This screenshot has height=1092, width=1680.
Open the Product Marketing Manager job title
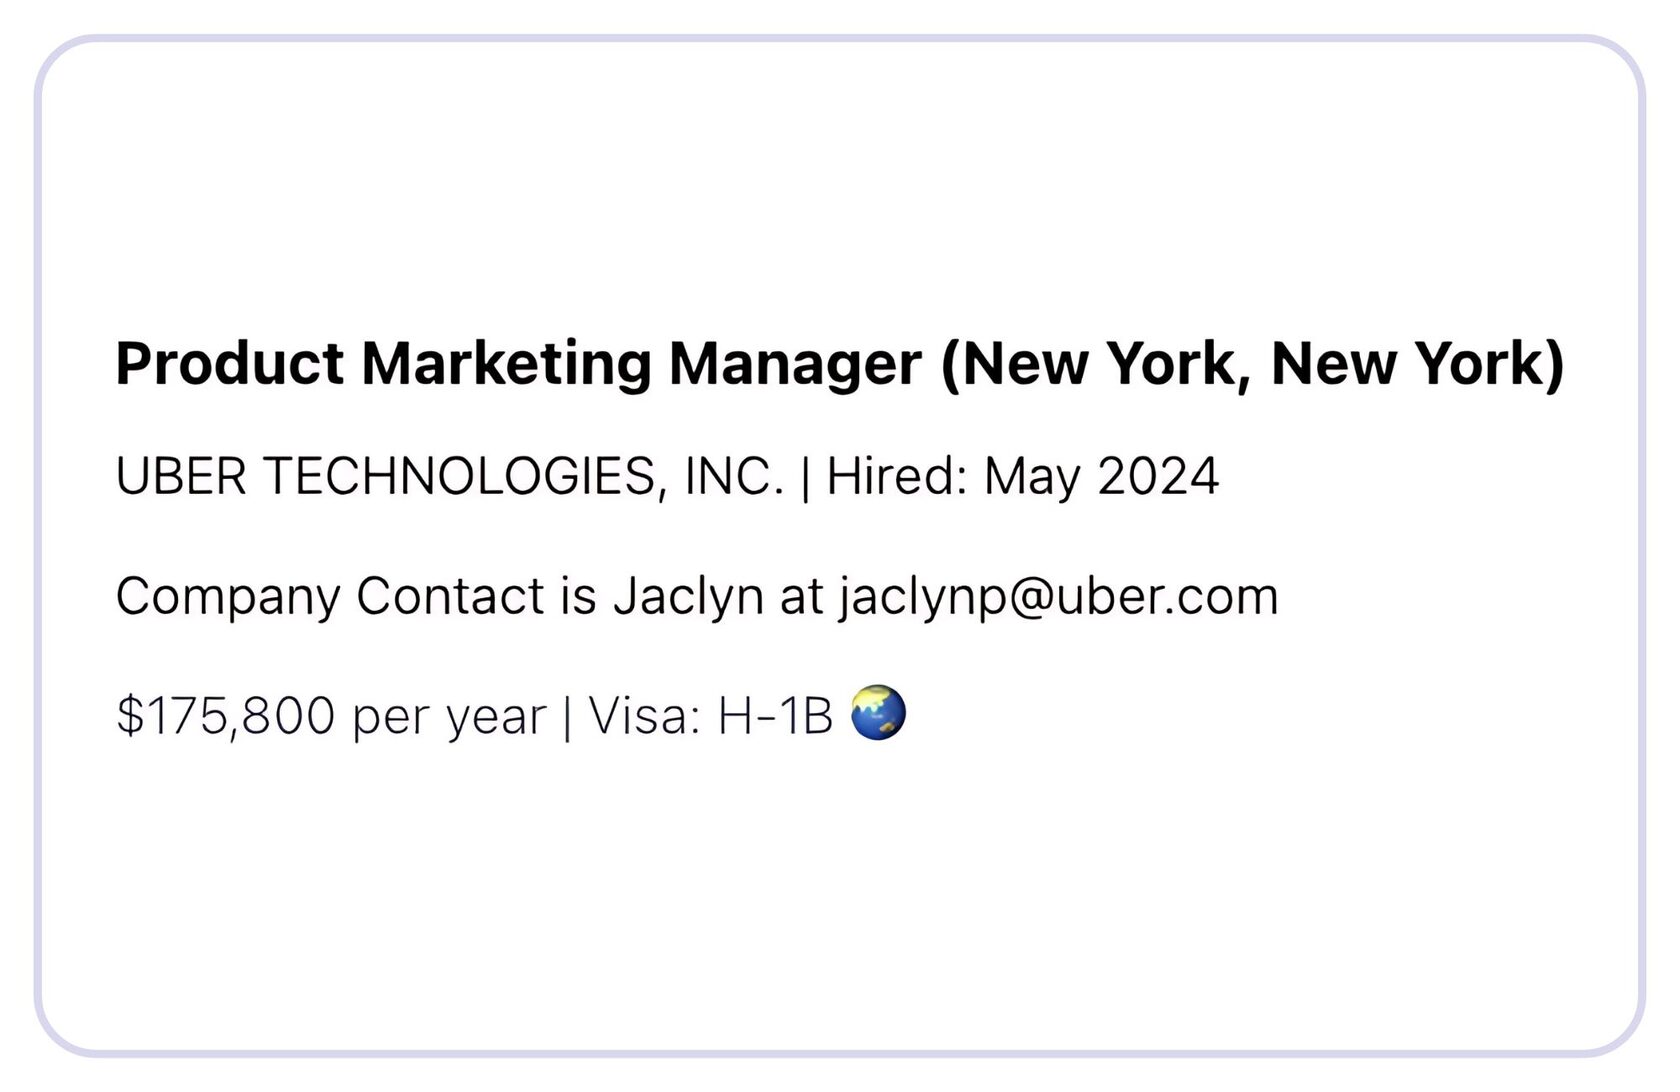pos(518,363)
